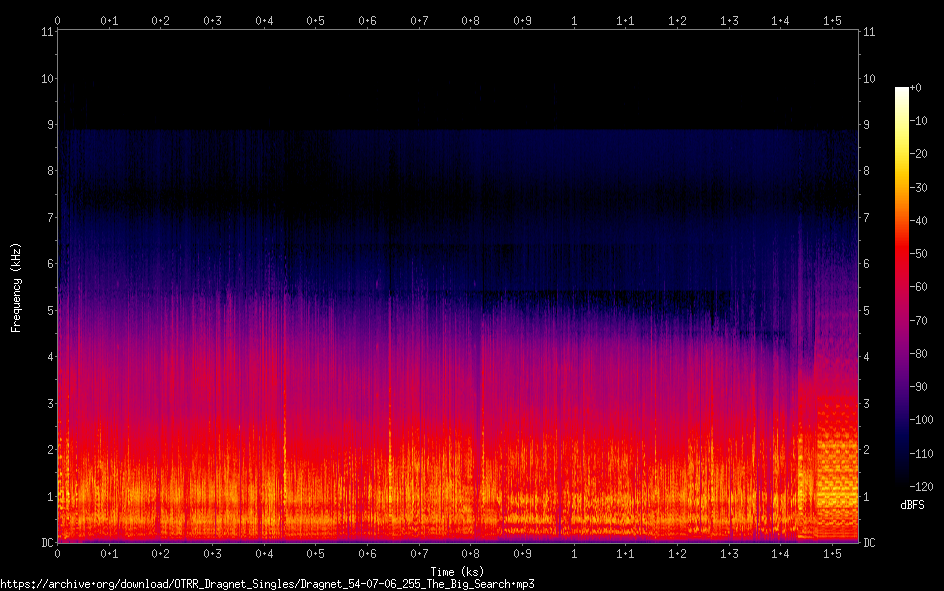Screen dimensions: 944x591
Task: Click the 1 tick on bottom time axis
Action: click(x=574, y=553)
